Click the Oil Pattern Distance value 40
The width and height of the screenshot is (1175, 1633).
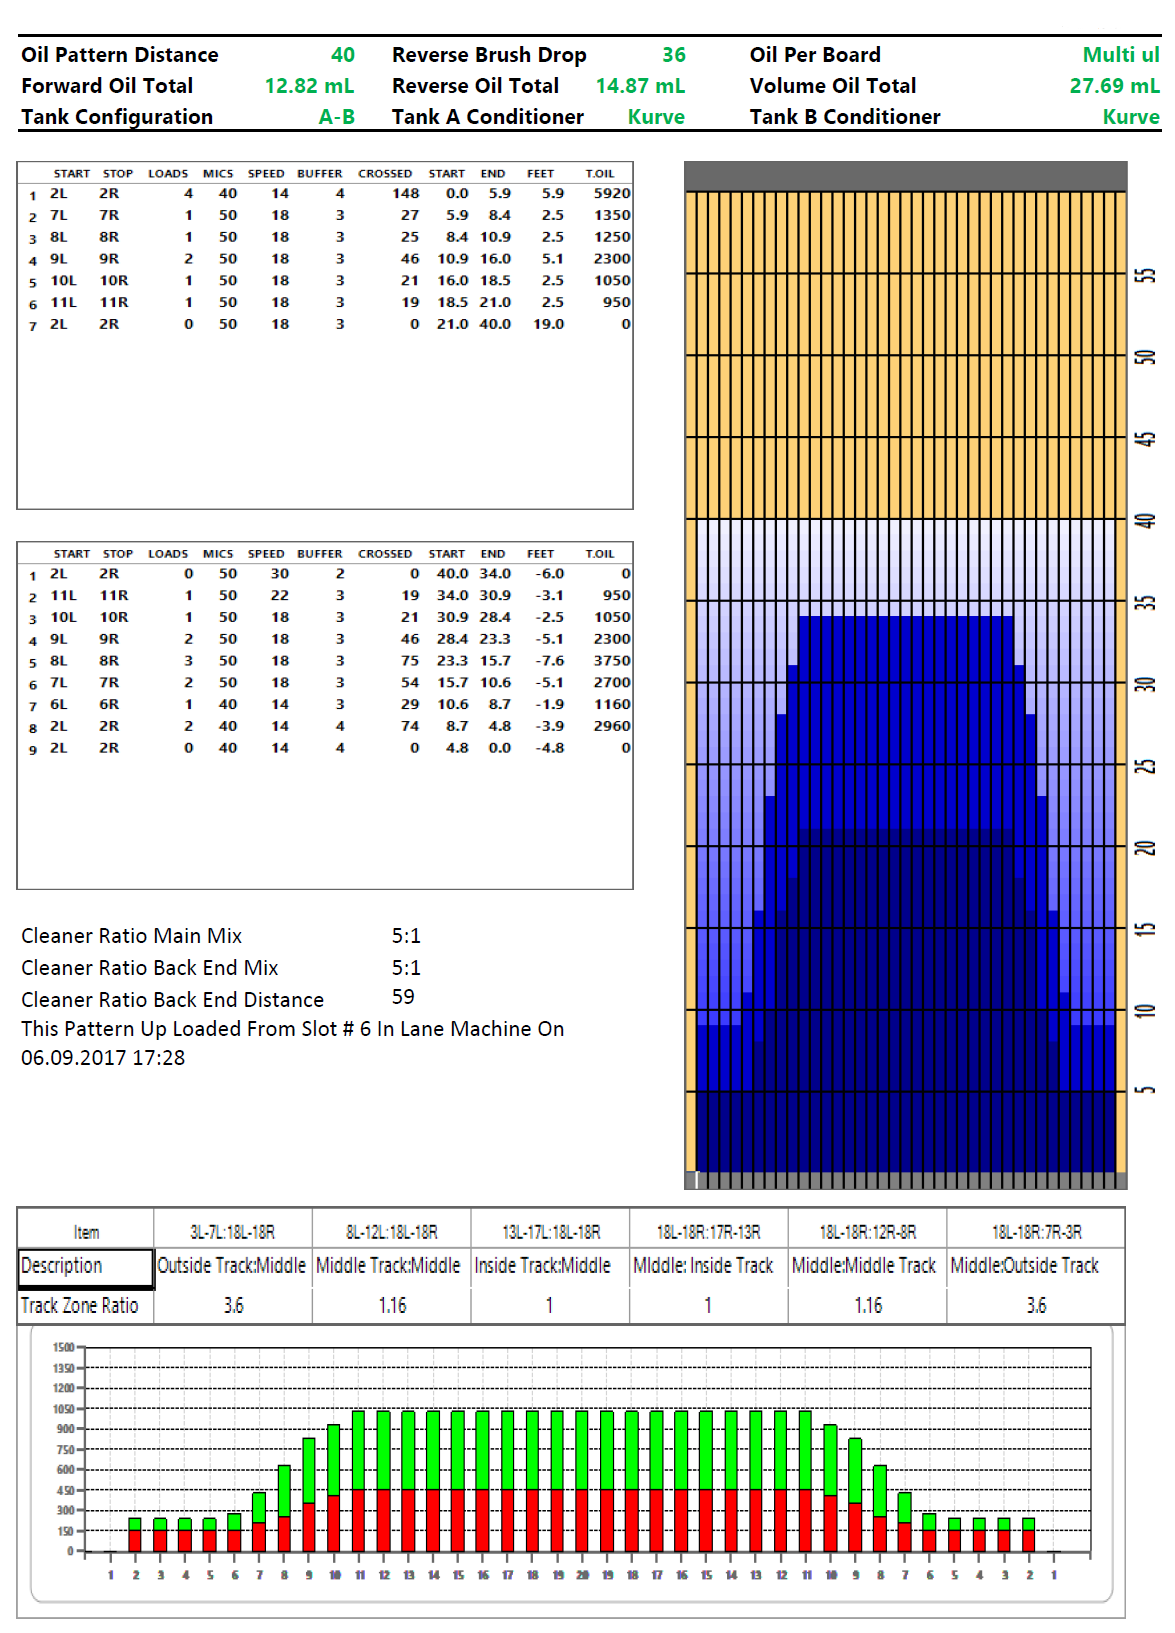342,55
